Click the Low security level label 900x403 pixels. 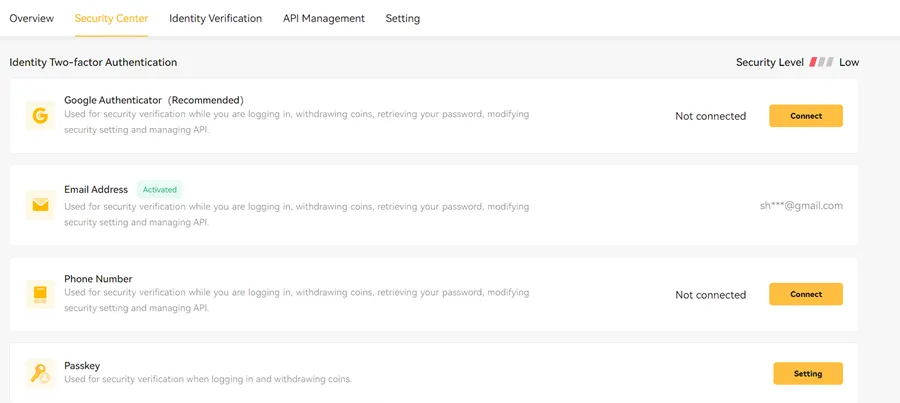click(849, 62)
